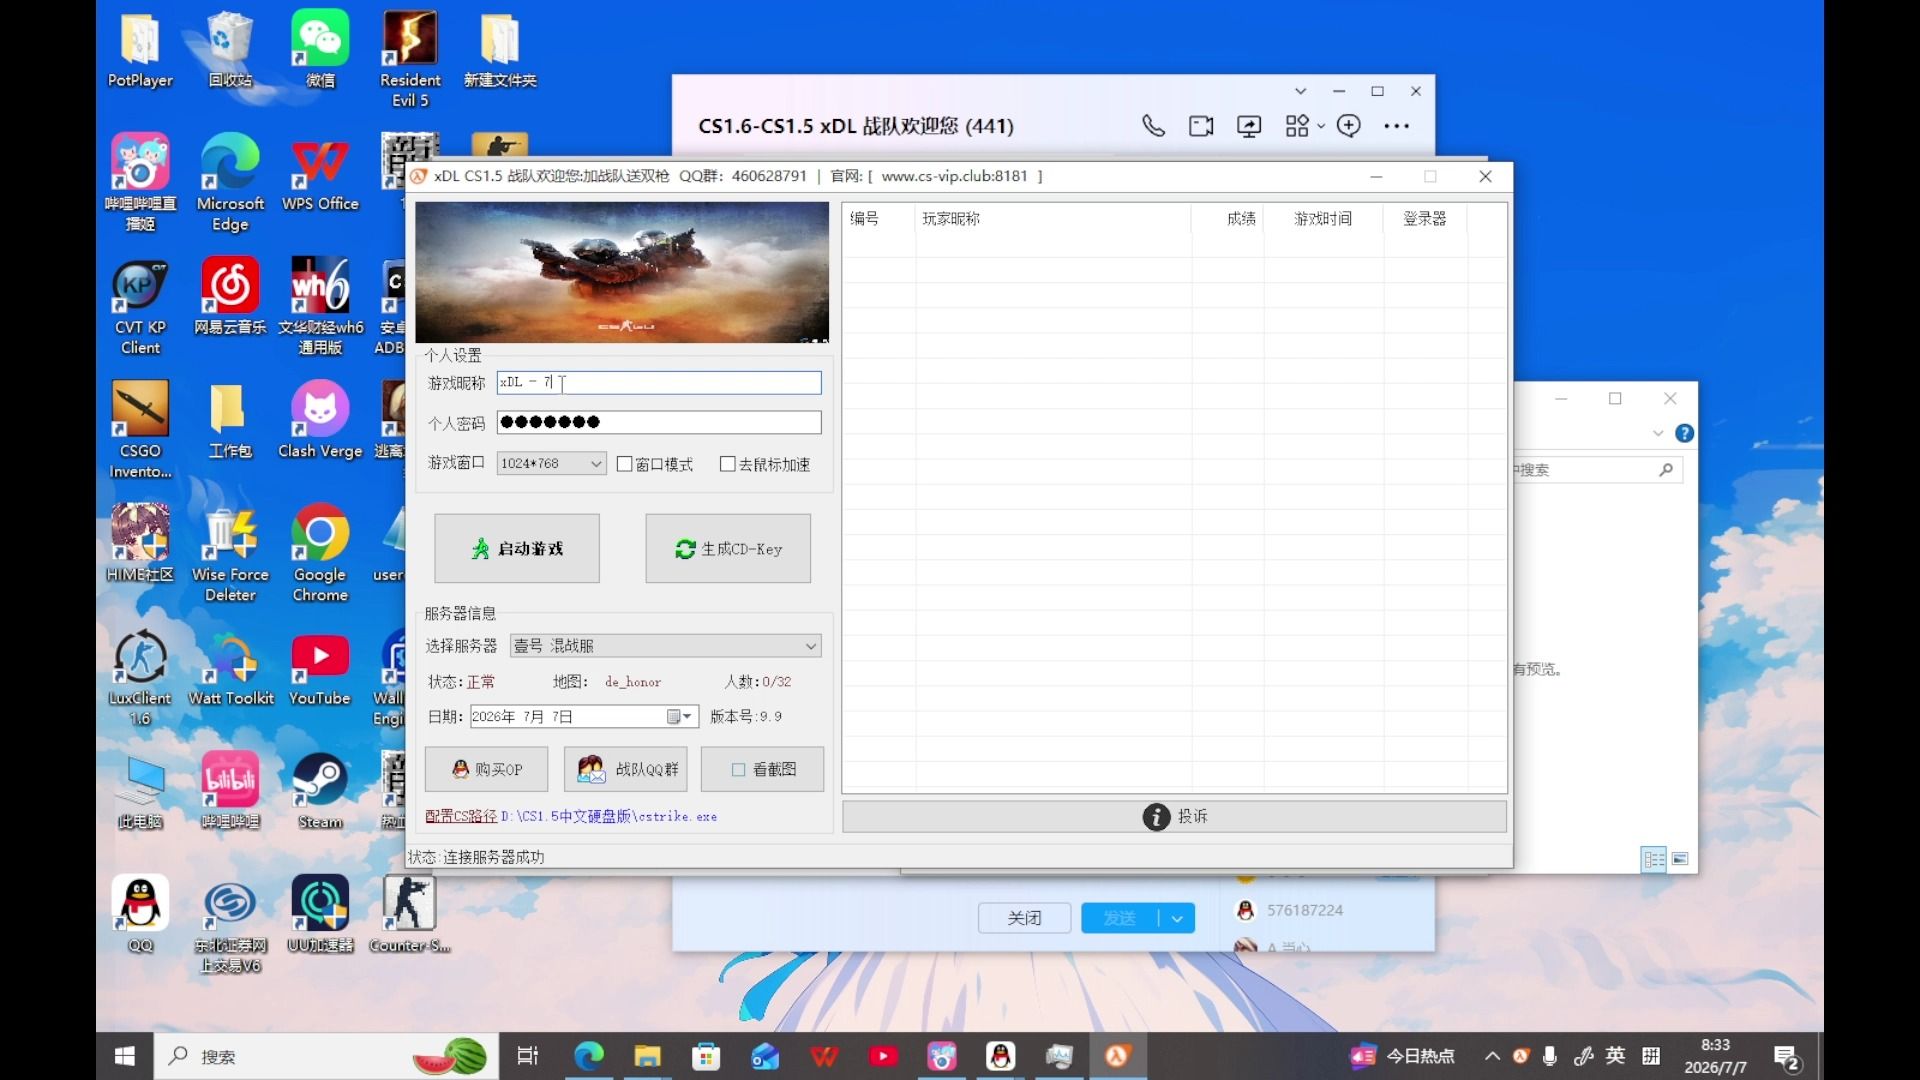The height and width of the screenshot is (1080, 1920).
Task: Open Microsoft Store from taskbar
Action: tap(706, 1056)
